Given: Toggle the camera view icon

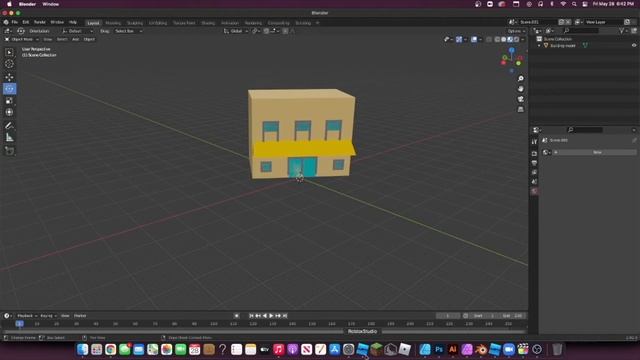Looking at the screenshot, I should [520, 99].
